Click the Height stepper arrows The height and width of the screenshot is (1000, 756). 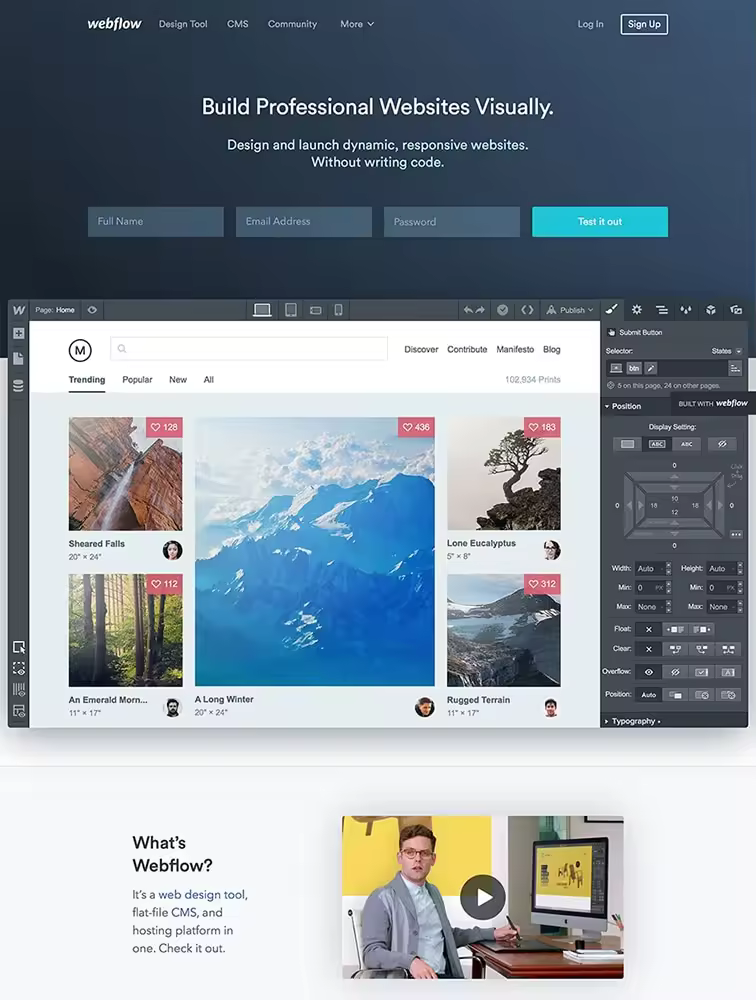tap(740, 568)
